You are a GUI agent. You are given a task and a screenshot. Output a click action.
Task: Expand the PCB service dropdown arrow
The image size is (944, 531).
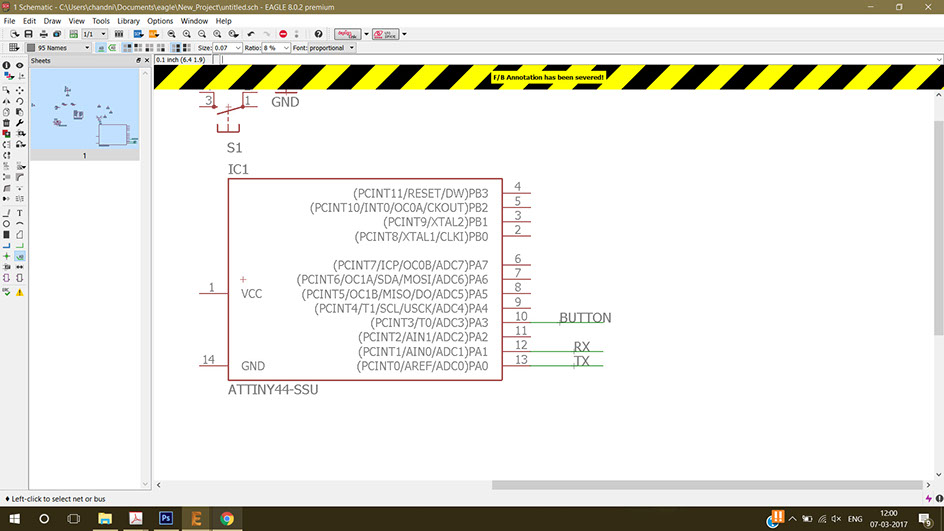[404, 34]
